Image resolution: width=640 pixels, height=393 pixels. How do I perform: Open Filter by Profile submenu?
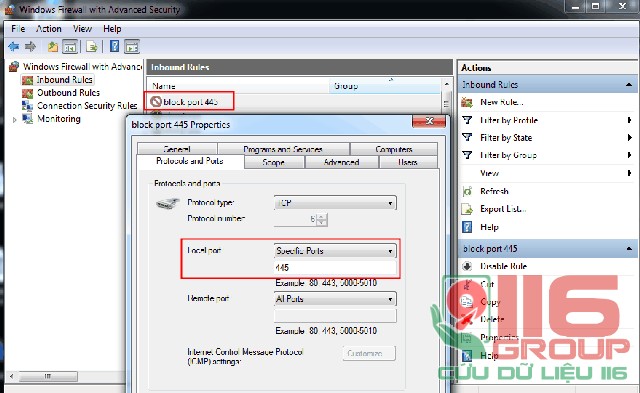pos(509,120)
